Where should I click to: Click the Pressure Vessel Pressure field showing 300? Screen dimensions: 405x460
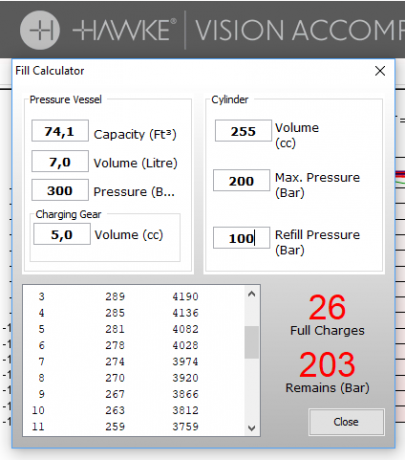pos(60,190)
